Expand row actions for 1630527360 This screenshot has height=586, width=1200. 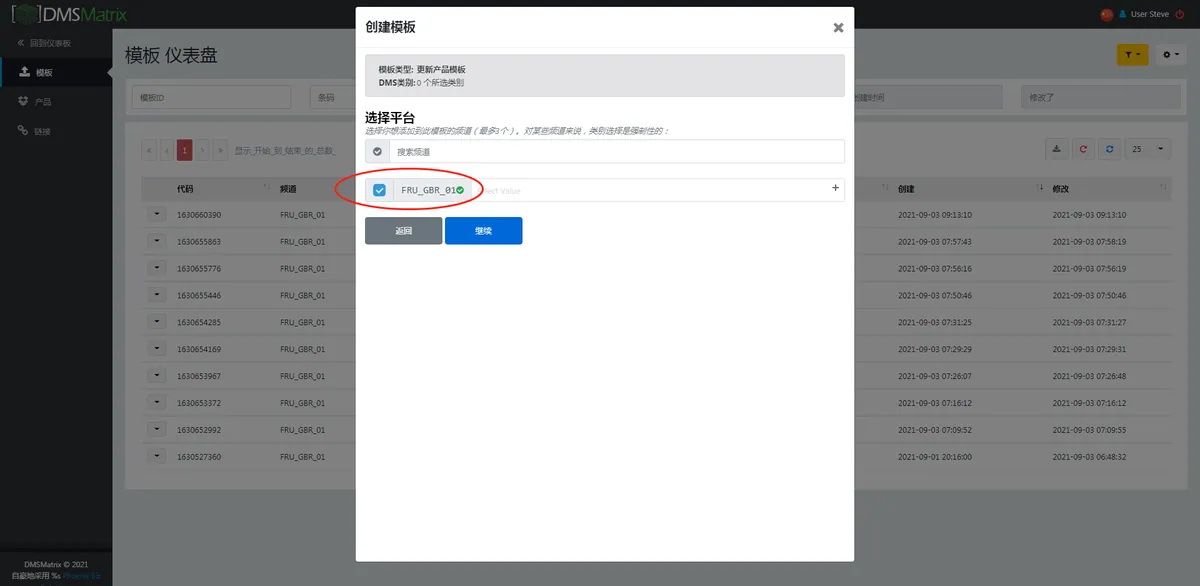[157, 456]
